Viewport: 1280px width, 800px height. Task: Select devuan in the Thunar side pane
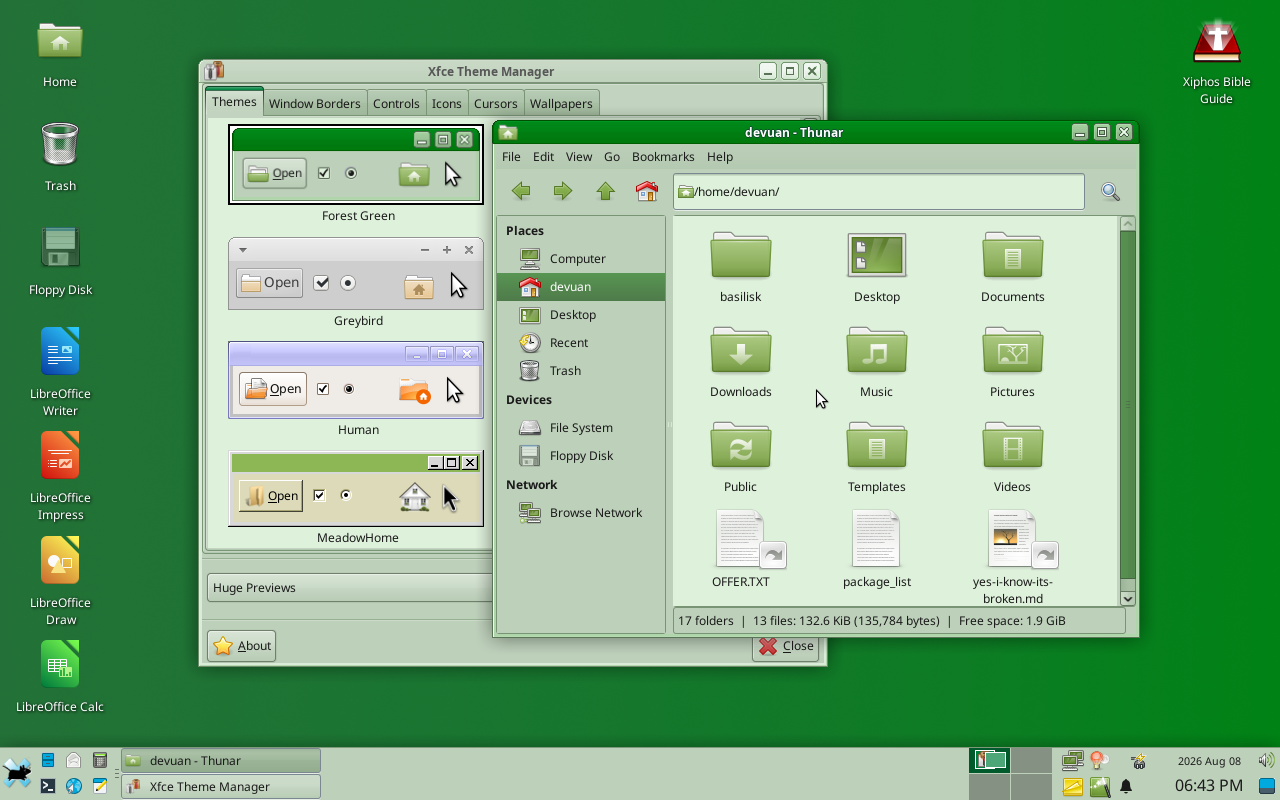click(x=581, y=286)
